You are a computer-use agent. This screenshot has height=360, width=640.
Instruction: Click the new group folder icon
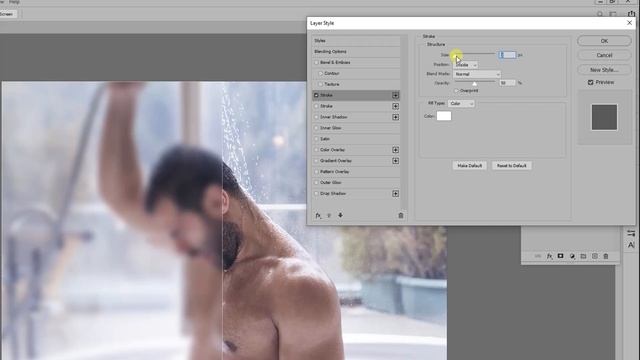point(583,256)
